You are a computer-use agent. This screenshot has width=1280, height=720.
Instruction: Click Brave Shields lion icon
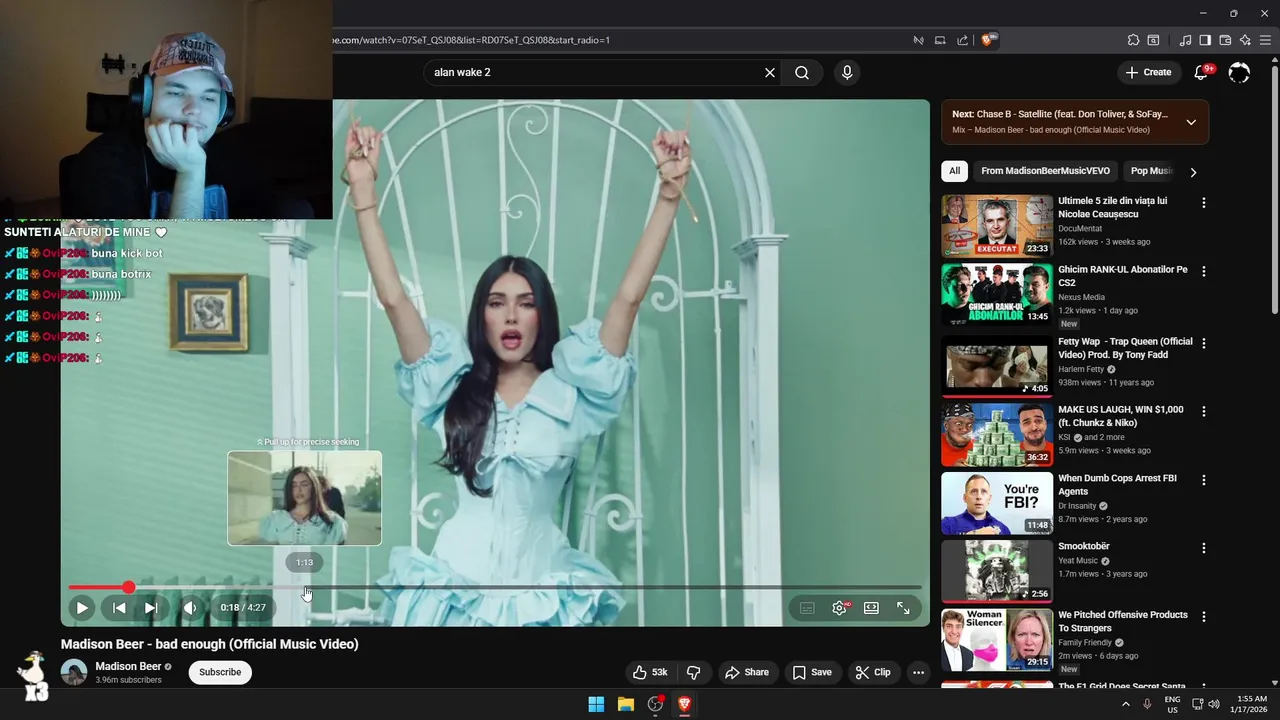click(988, 40)
